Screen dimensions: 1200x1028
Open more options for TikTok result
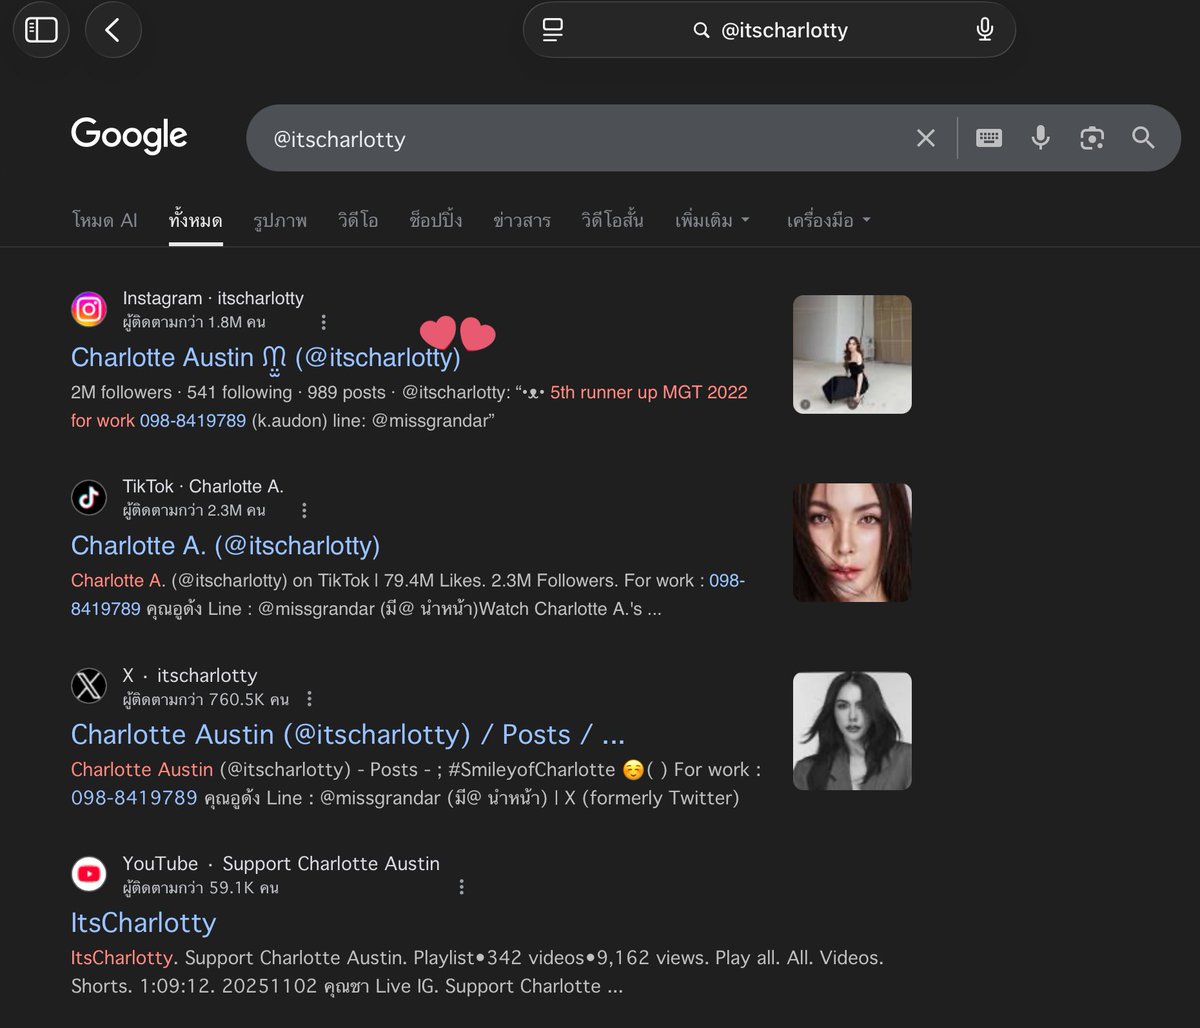pyautogui.click(x=304, y=510)
